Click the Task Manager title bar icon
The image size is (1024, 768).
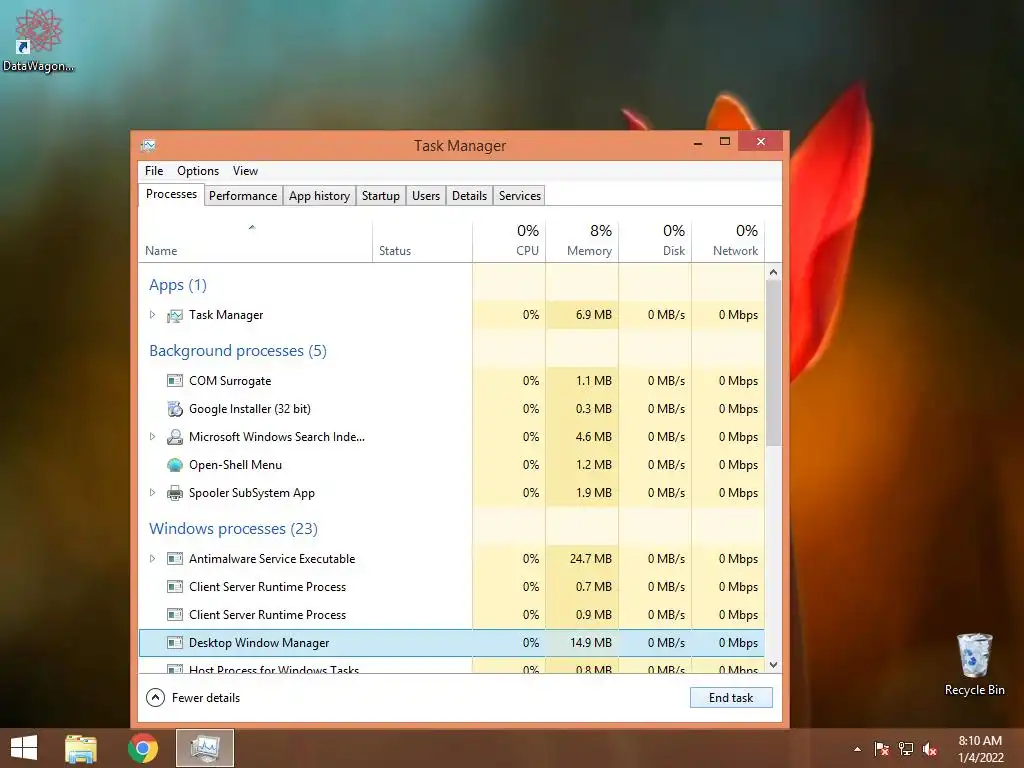pyautogui.click(x=148, y=145)
